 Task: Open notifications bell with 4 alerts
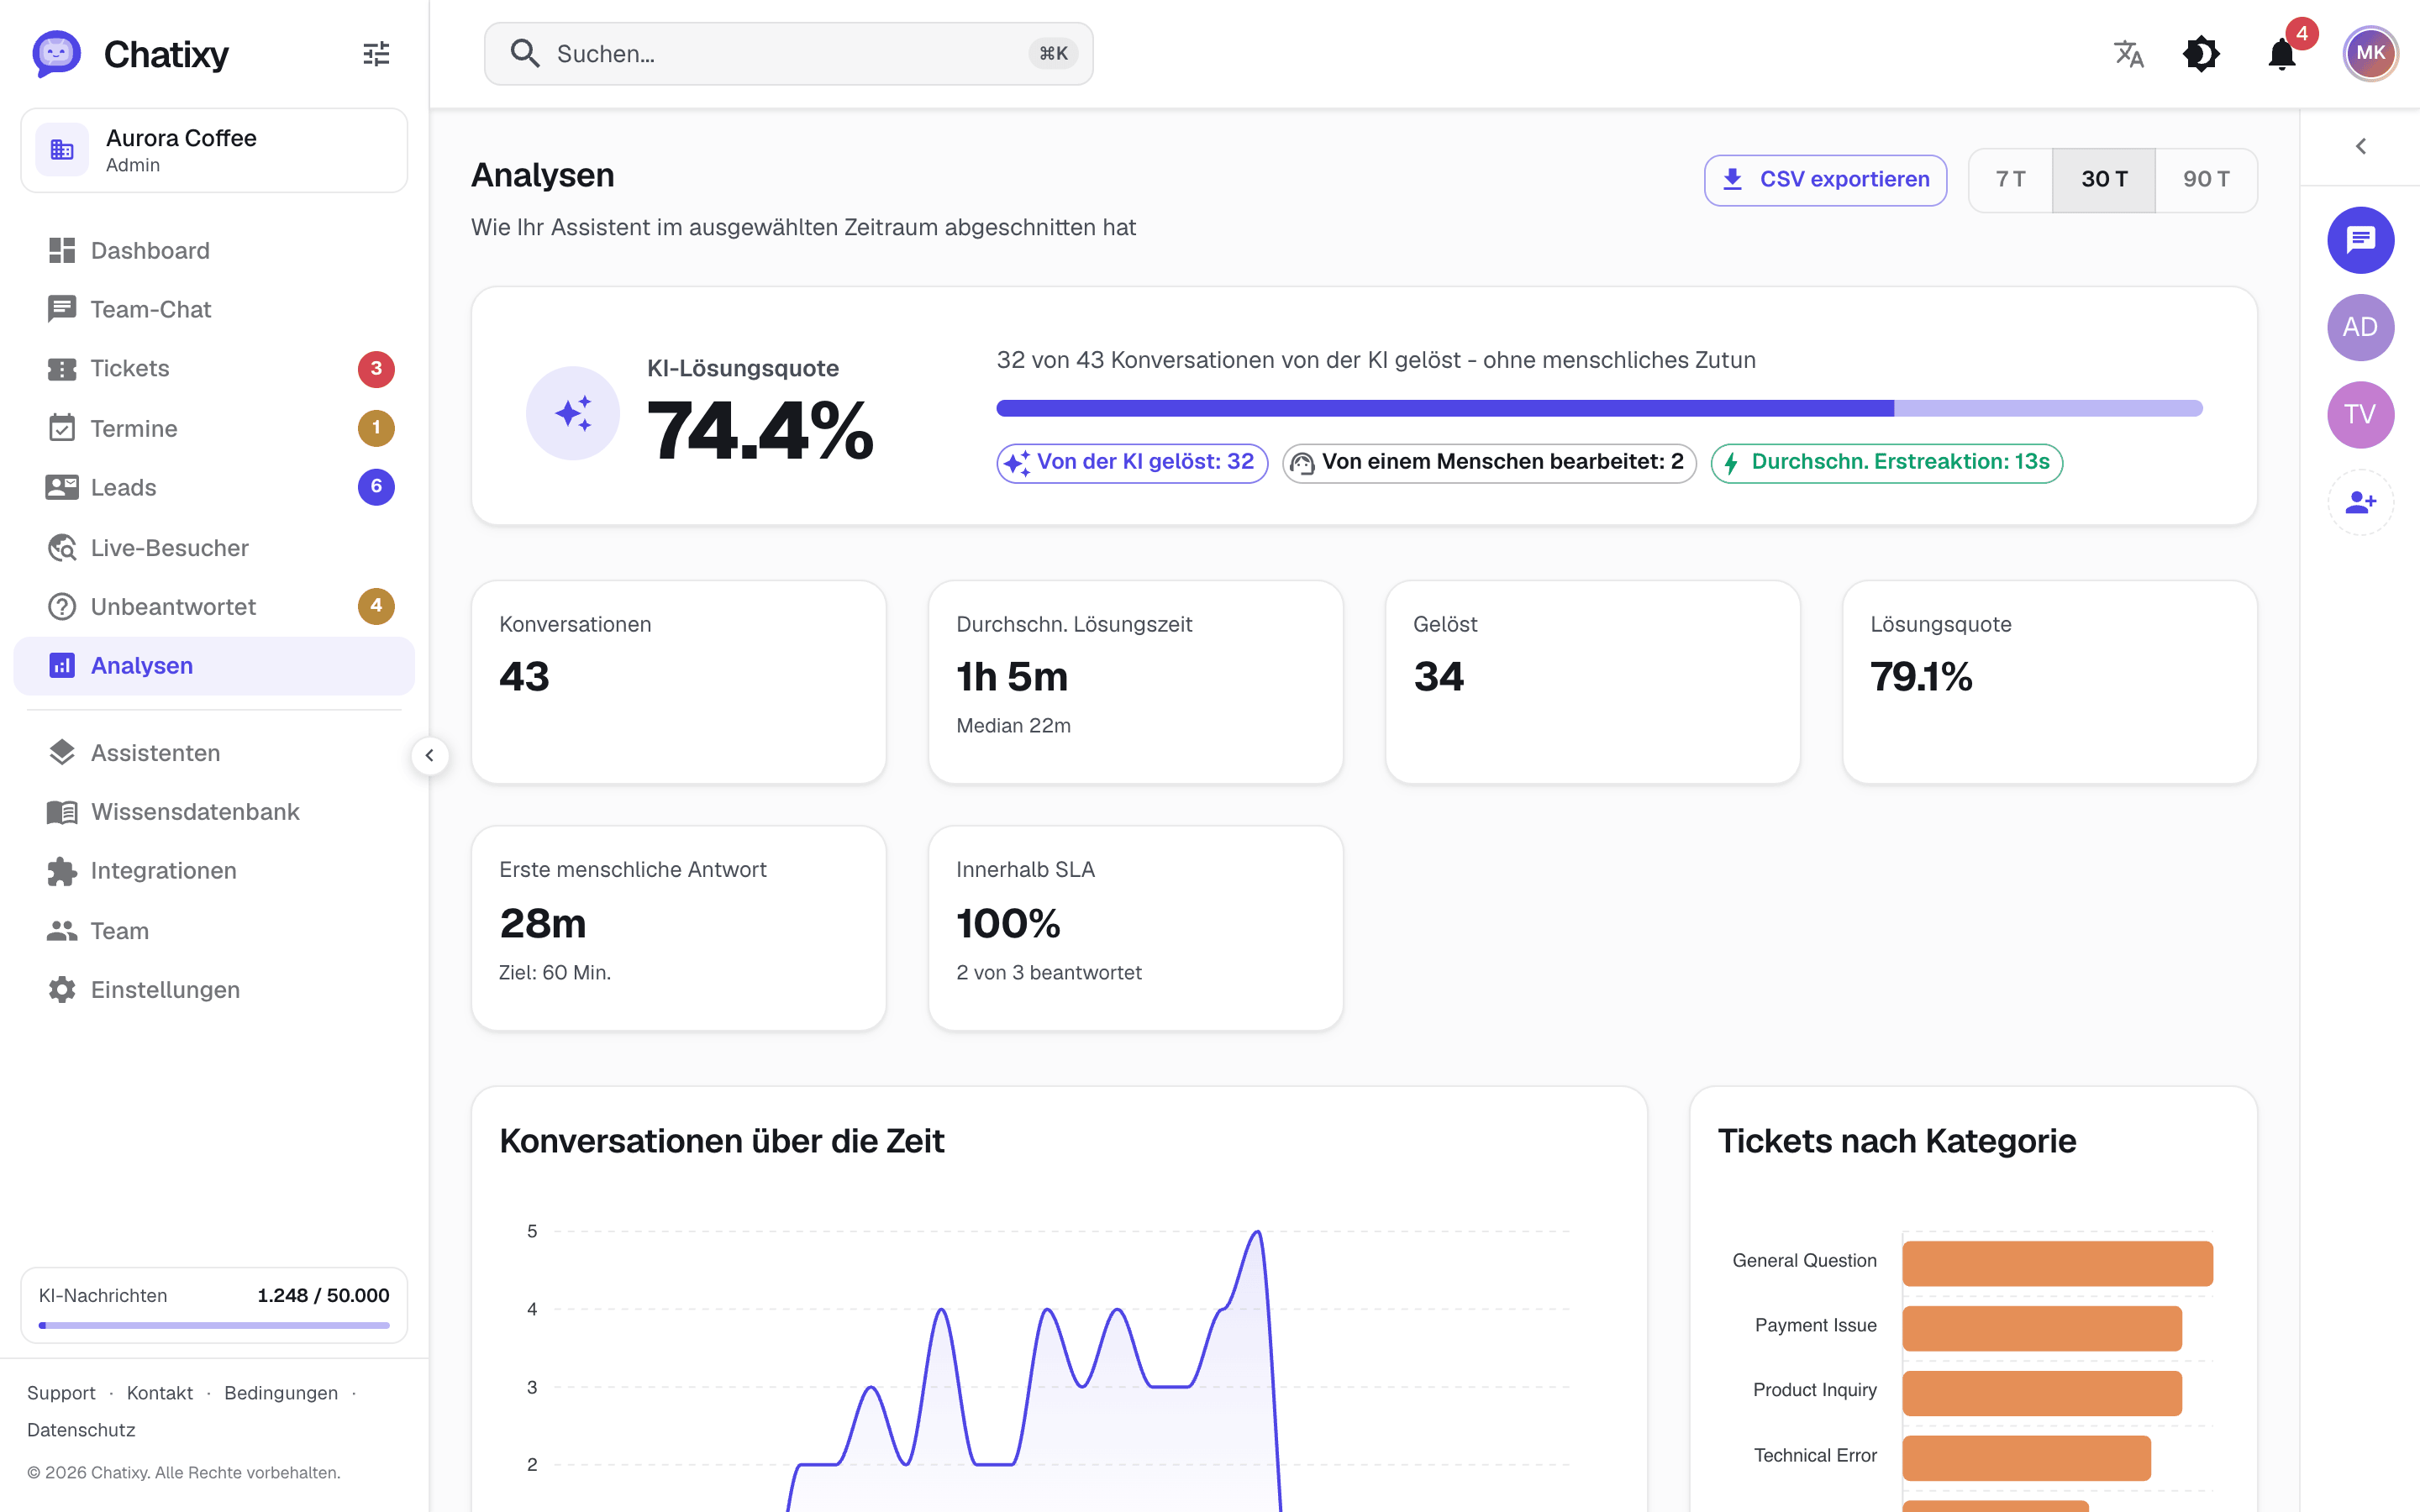coord(2282,54)
